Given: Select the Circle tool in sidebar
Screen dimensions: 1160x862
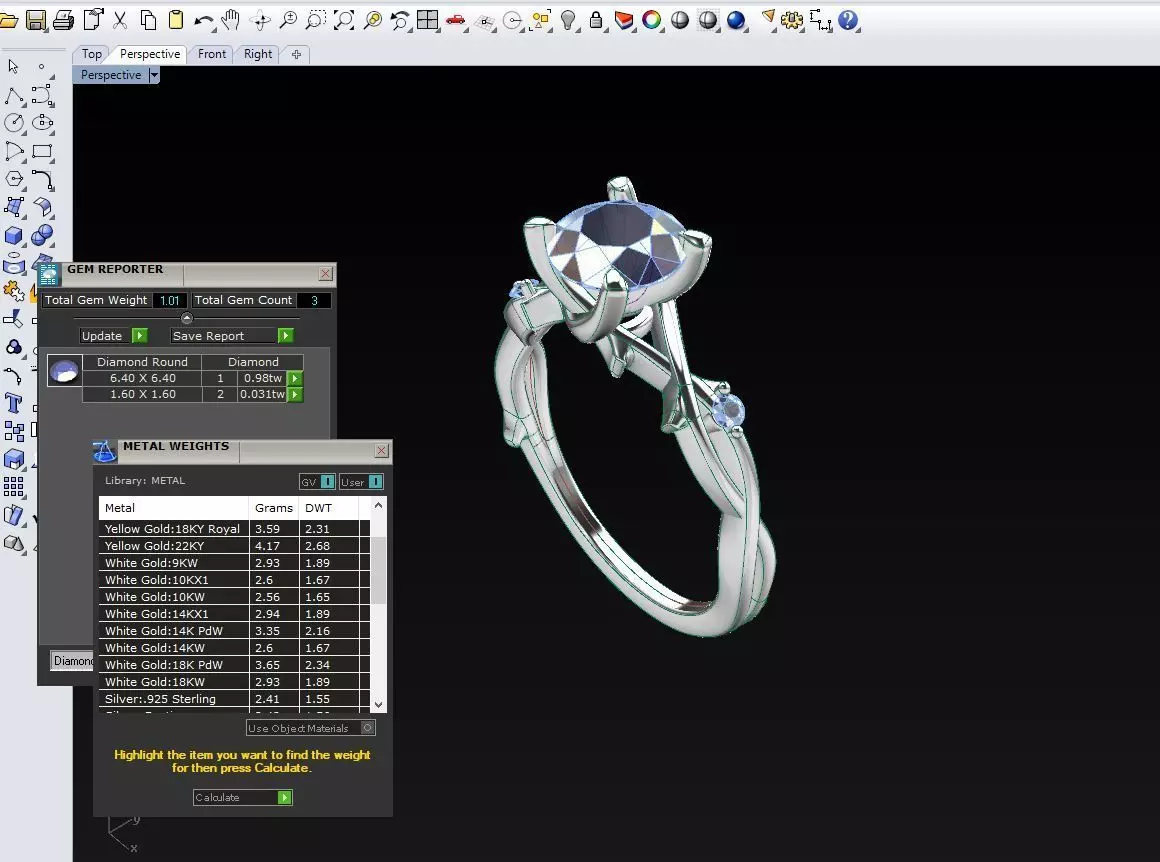Looking at the screenshot, I should [13, 123].
